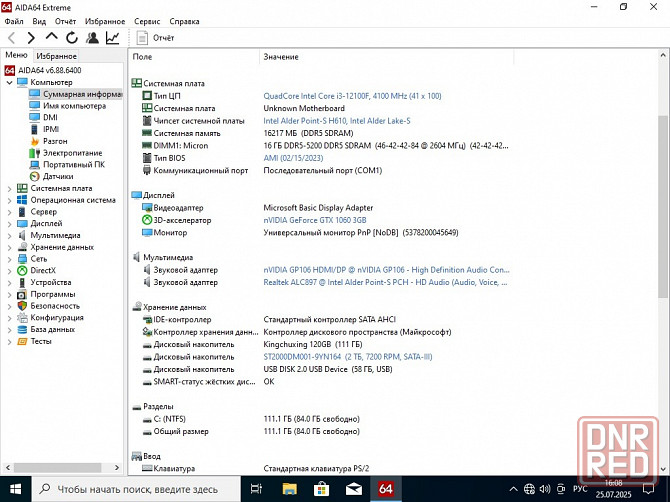
Task: Click the tree horizontal scrollbar thumb
Action: coord(58,467)
